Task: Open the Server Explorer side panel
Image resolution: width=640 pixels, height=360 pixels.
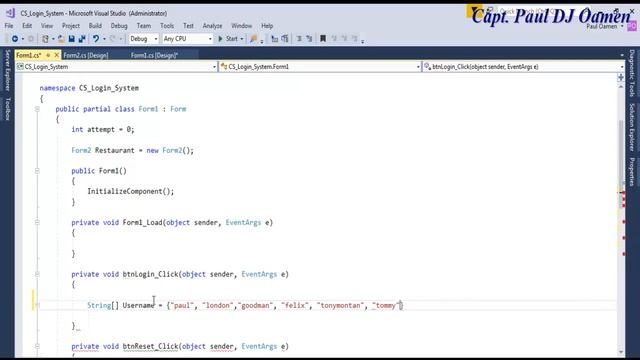Action: 7,70
